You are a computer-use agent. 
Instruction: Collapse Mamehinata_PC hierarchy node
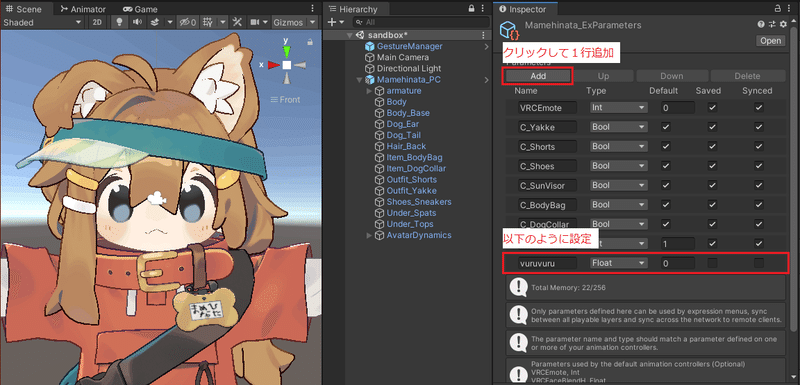click(x=359, y=80)
